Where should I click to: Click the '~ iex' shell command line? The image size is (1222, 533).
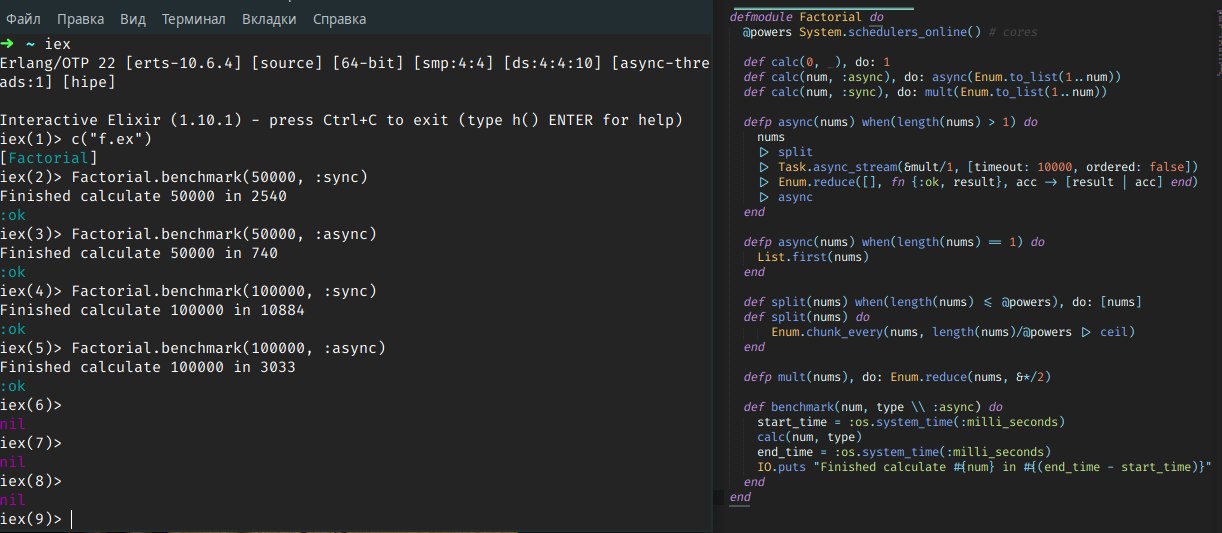tap(35, 44)
